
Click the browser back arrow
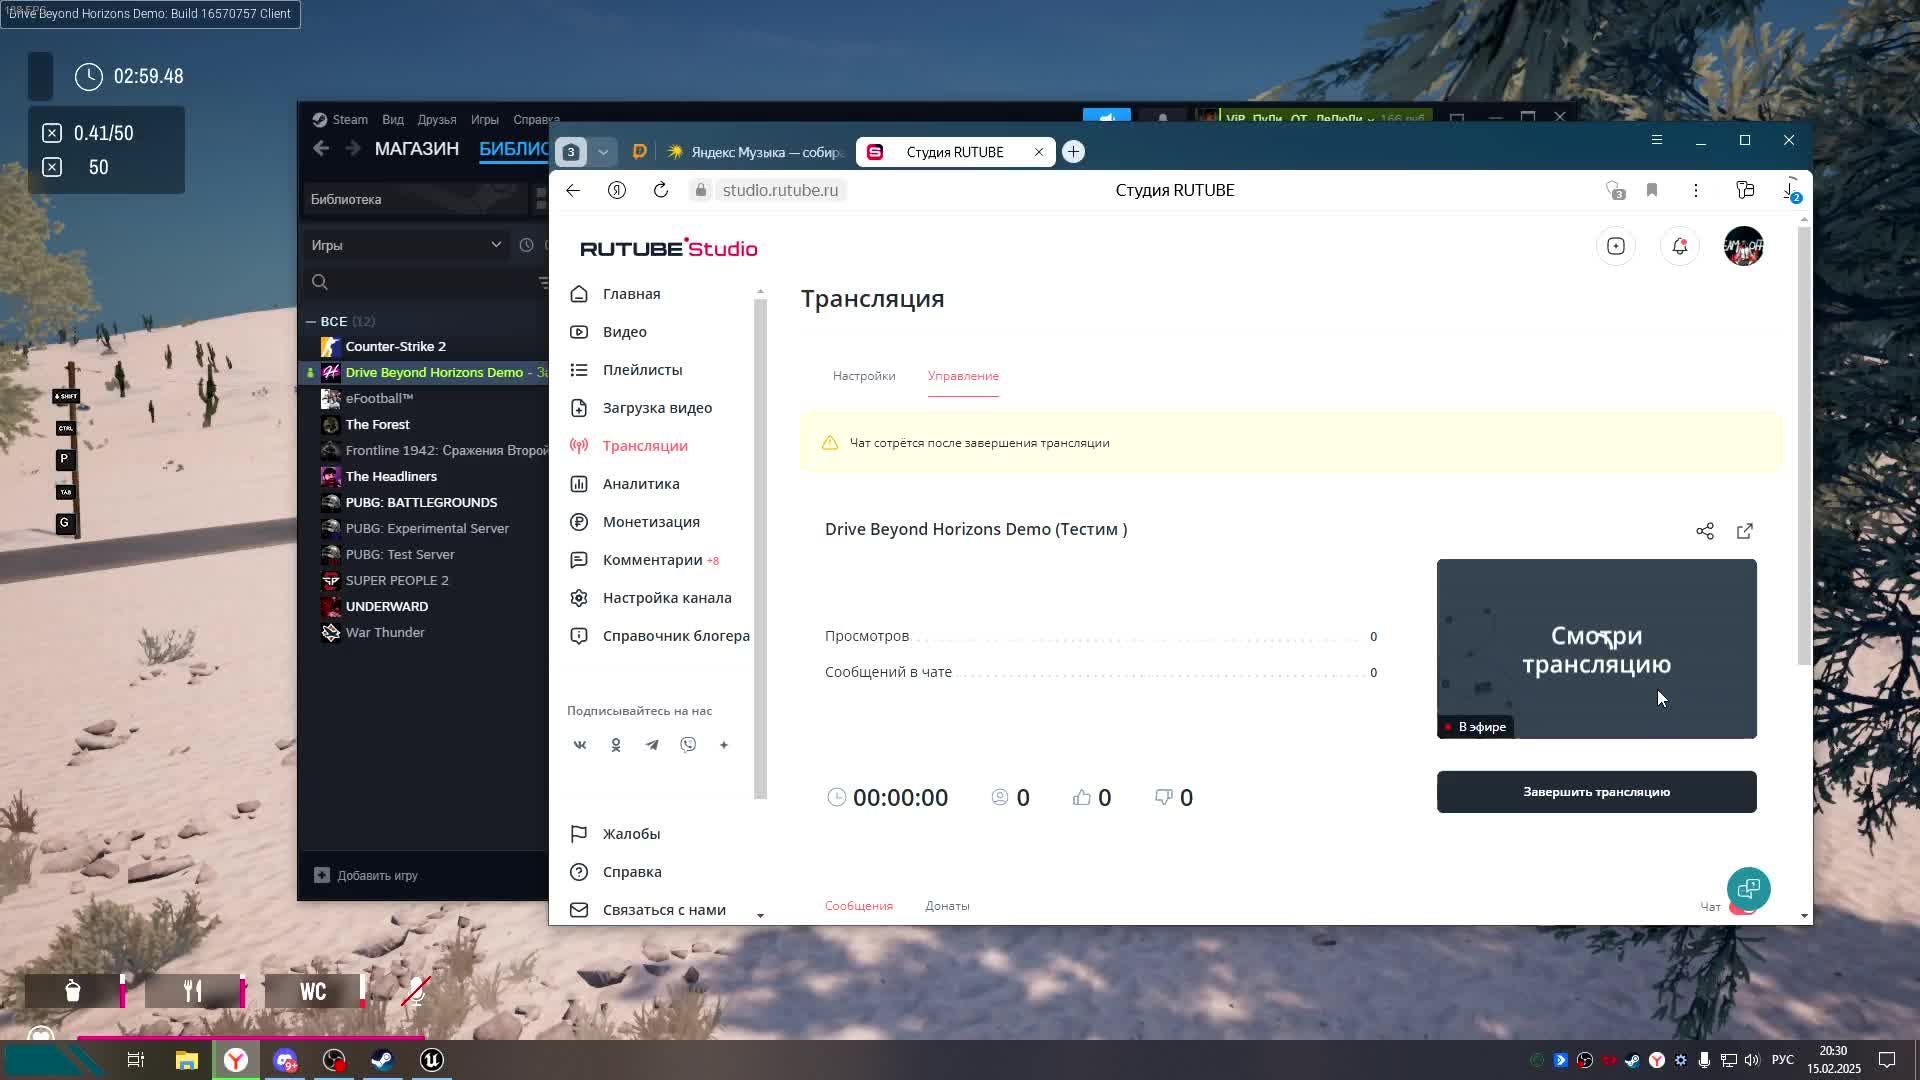click(x=573, y=190)
